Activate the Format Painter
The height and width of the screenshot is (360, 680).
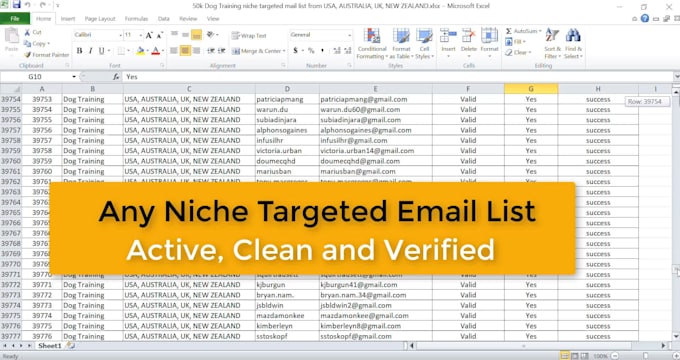pos(46,55)
